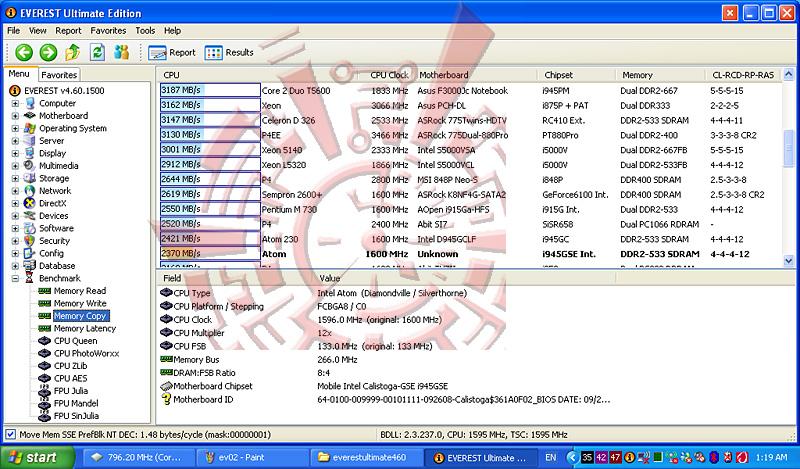Sort by the CPU Clock column header
The height and width of the screenshot is (469, 800).
pyautogui.click(x=389, y=75)
